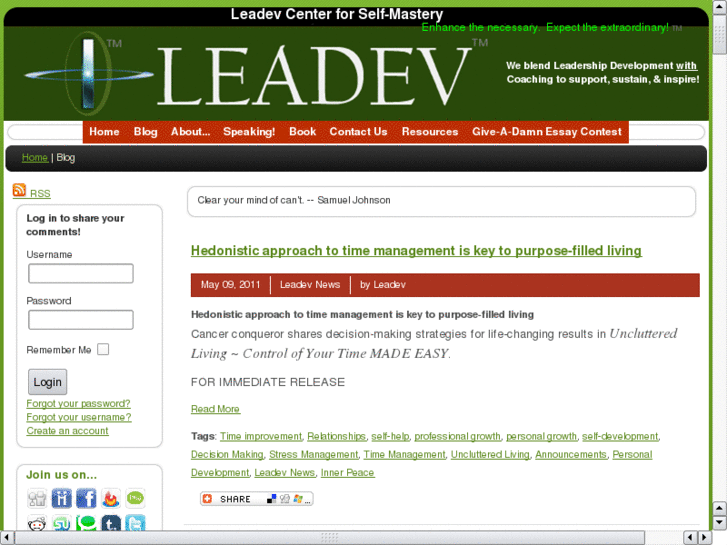Click the RSS text link
The height and width of the screenshot is (545, 727).
tap(40, 193)
